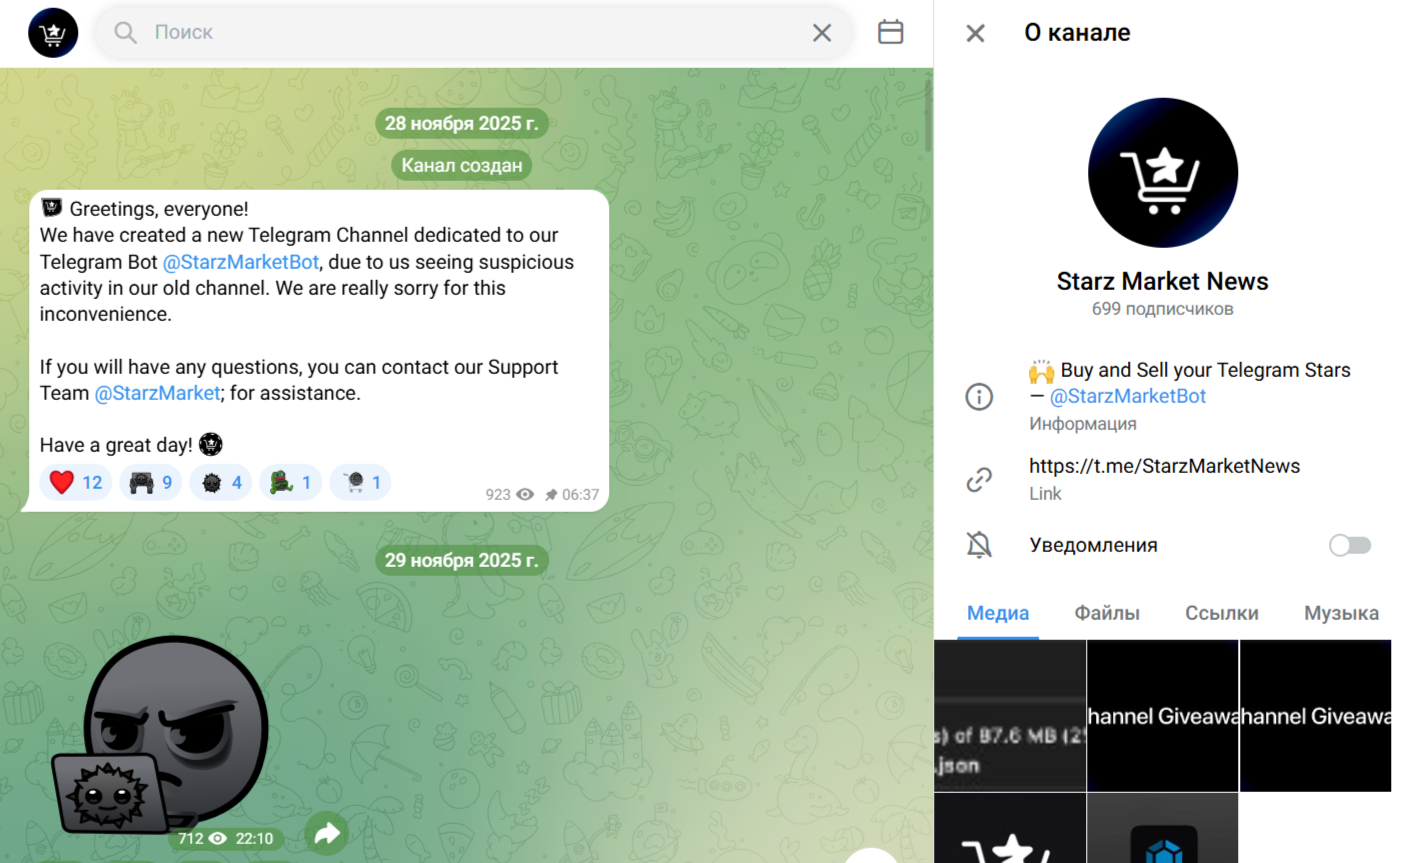Click the 29 ноября 2025 г. date badge
This screenshot has height=863, width=1401.
461,560
